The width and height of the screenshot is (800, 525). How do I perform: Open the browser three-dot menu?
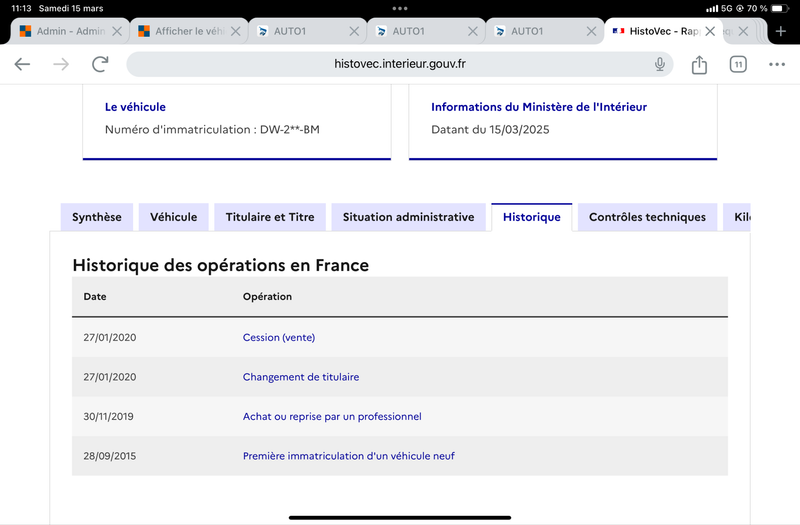coord(777,64)
